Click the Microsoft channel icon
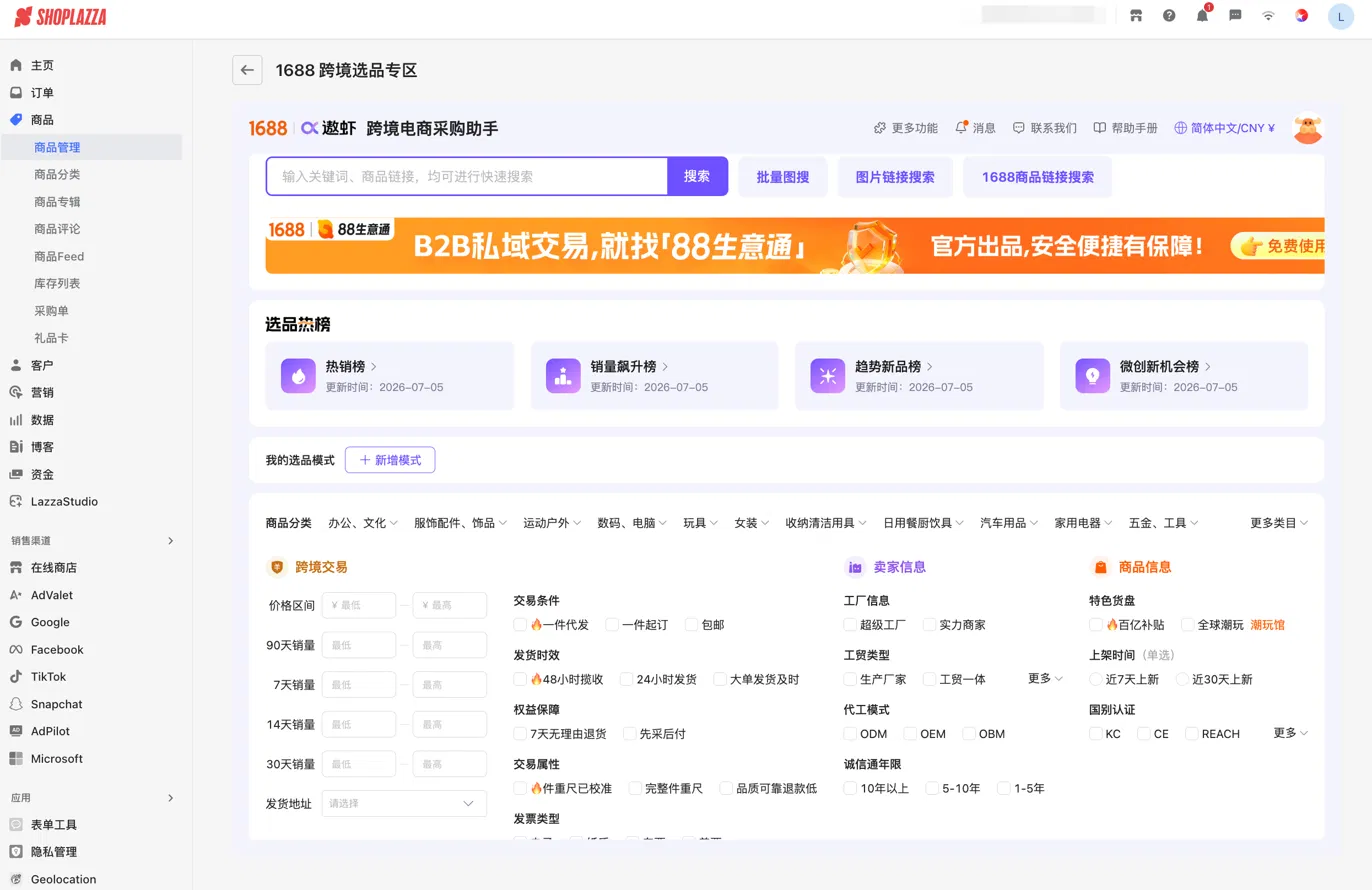 [16, 758]
